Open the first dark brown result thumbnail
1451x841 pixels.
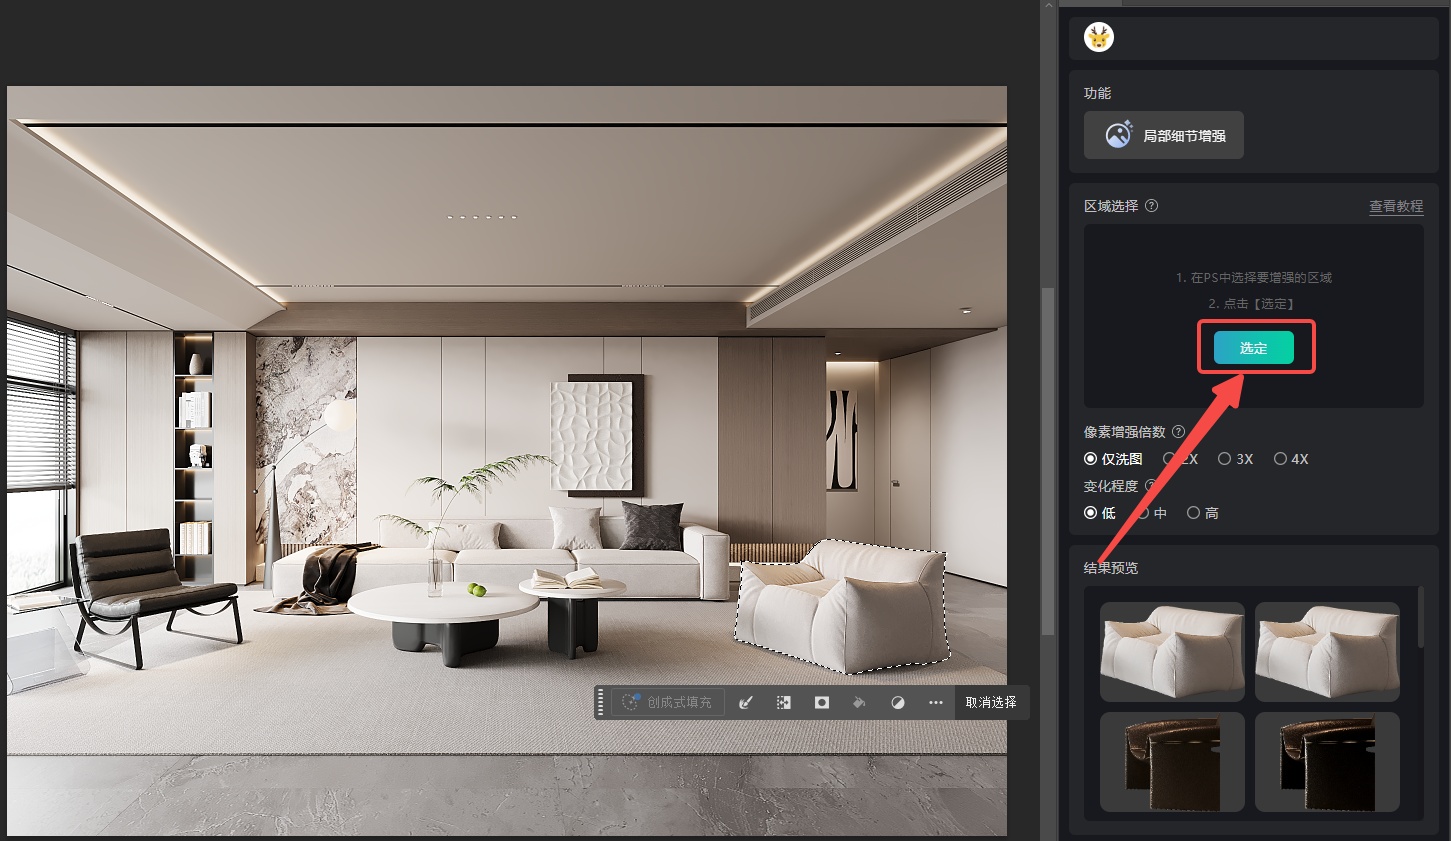[x=1172, y=762]
